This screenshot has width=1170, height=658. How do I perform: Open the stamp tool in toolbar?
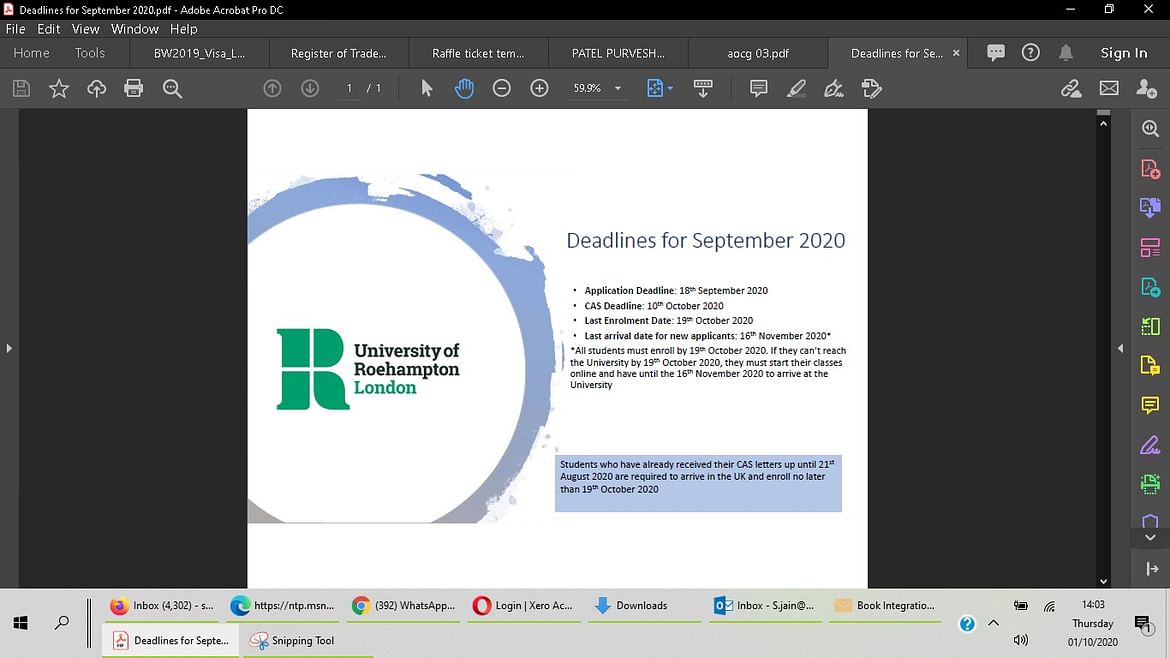871,88
